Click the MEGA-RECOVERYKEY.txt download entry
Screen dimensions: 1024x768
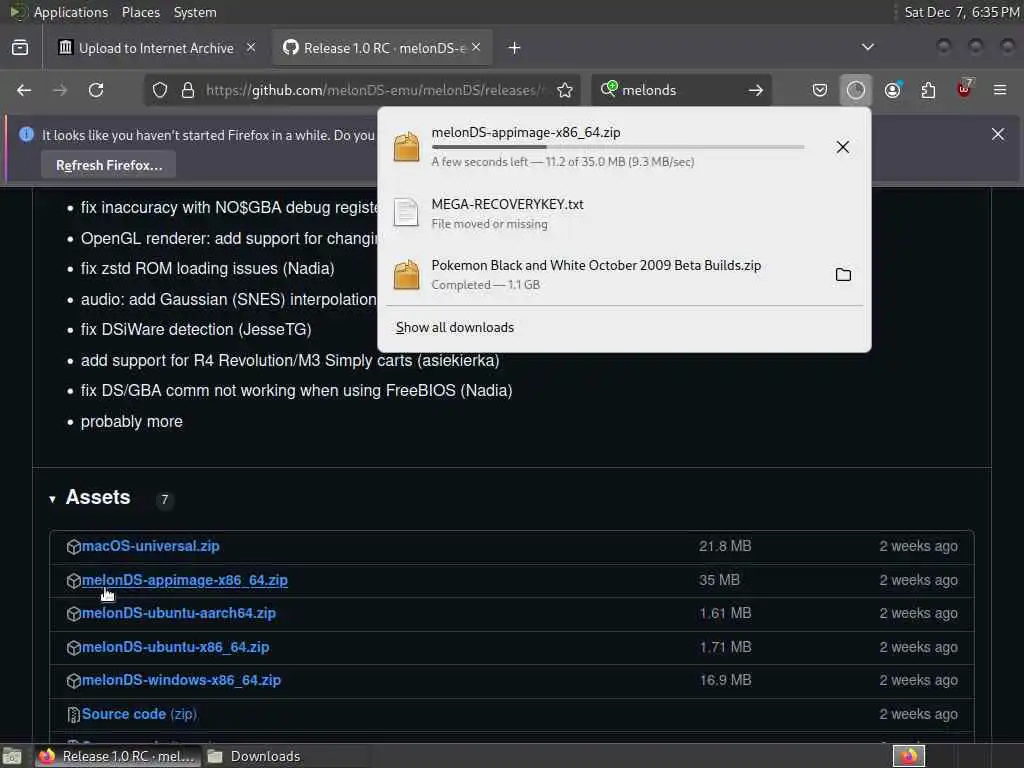click(x=624, y=213)
